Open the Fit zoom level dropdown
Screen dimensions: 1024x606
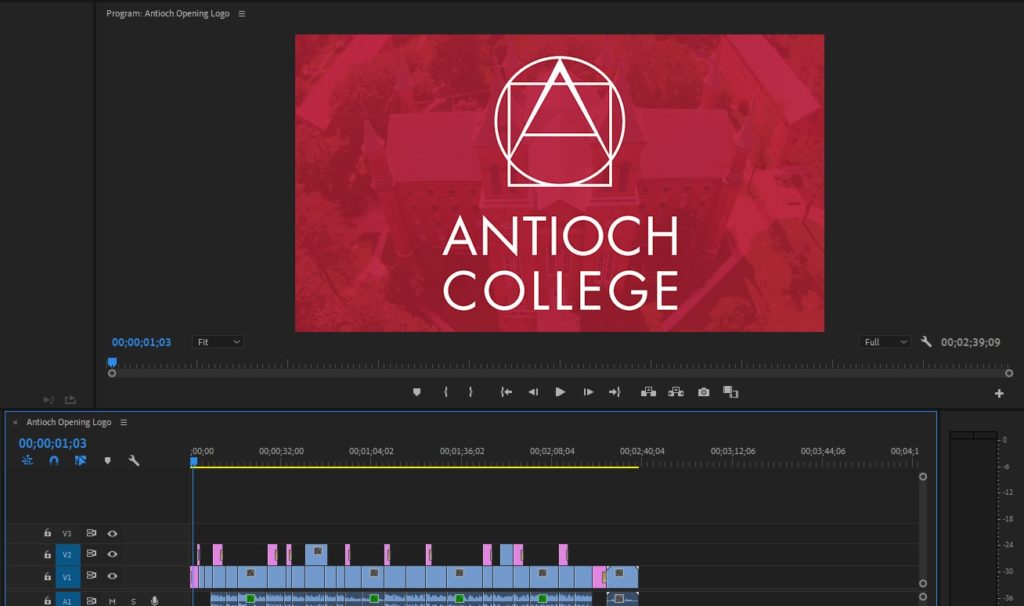pyautogui.click(x=217, y=342)
